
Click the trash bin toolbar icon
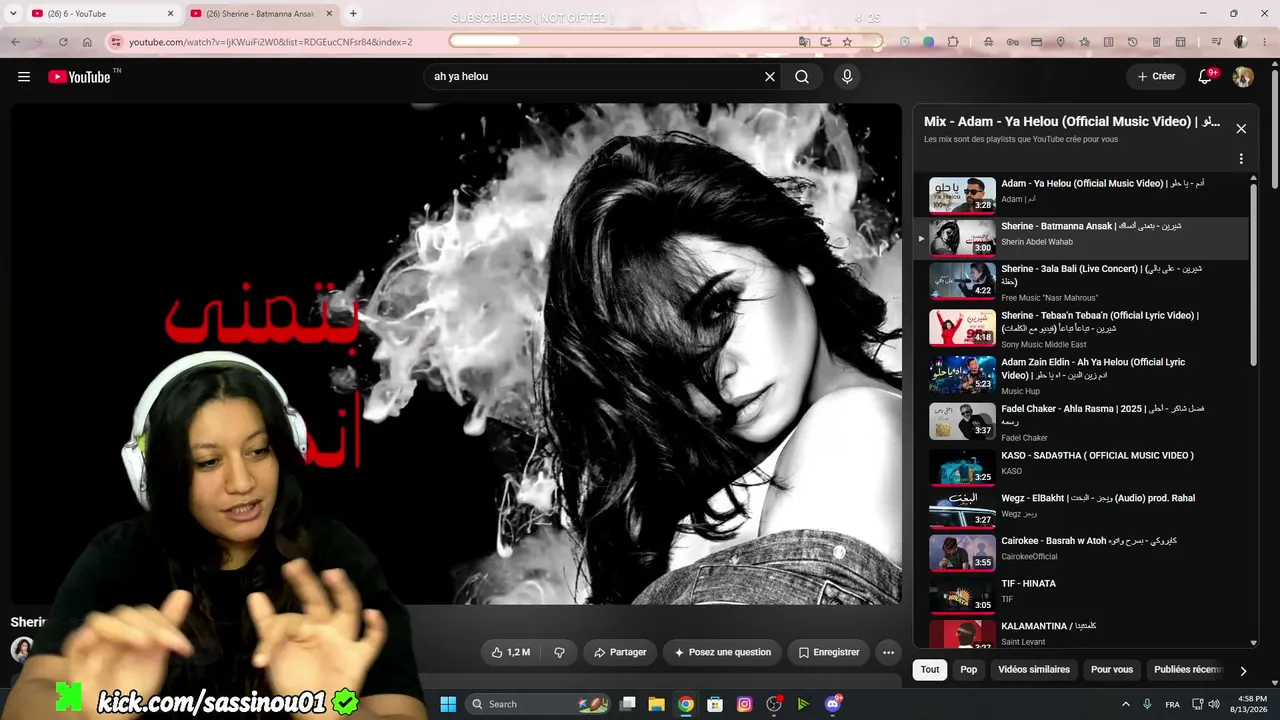[1156, 42]
